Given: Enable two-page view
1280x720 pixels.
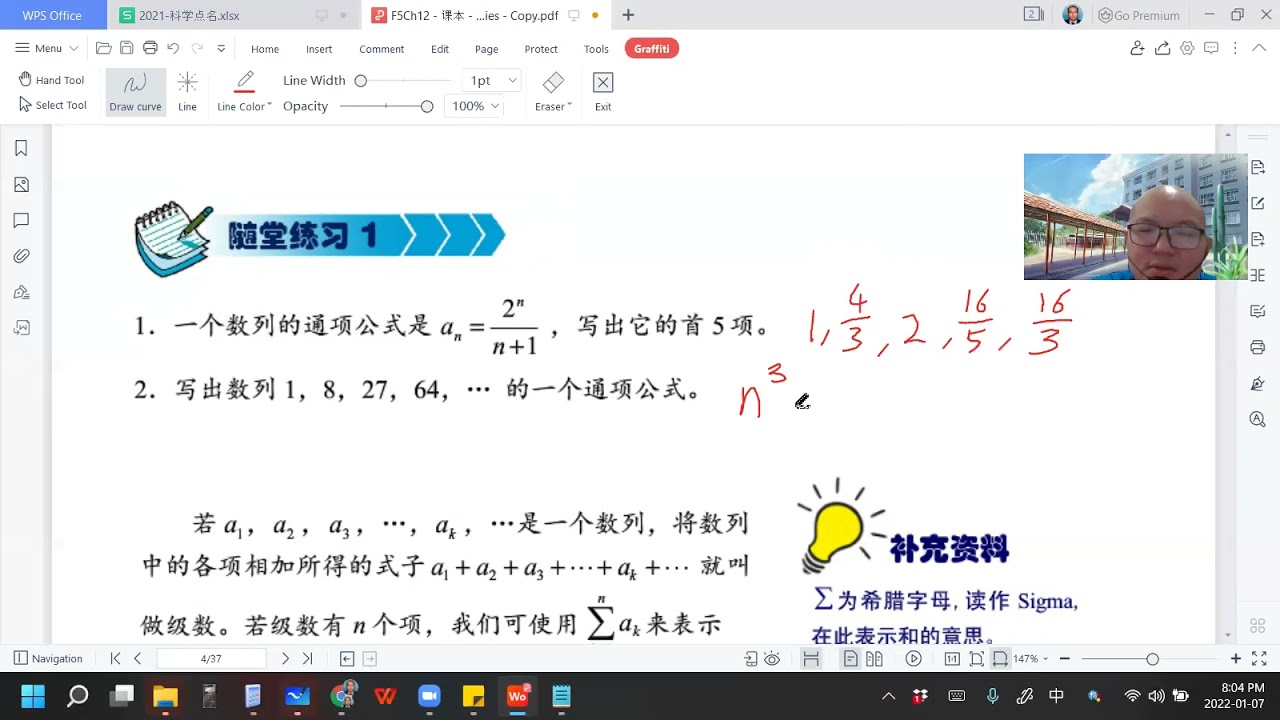Looking at the screenshot, I should pyautogui.click(x=874, y=659).
